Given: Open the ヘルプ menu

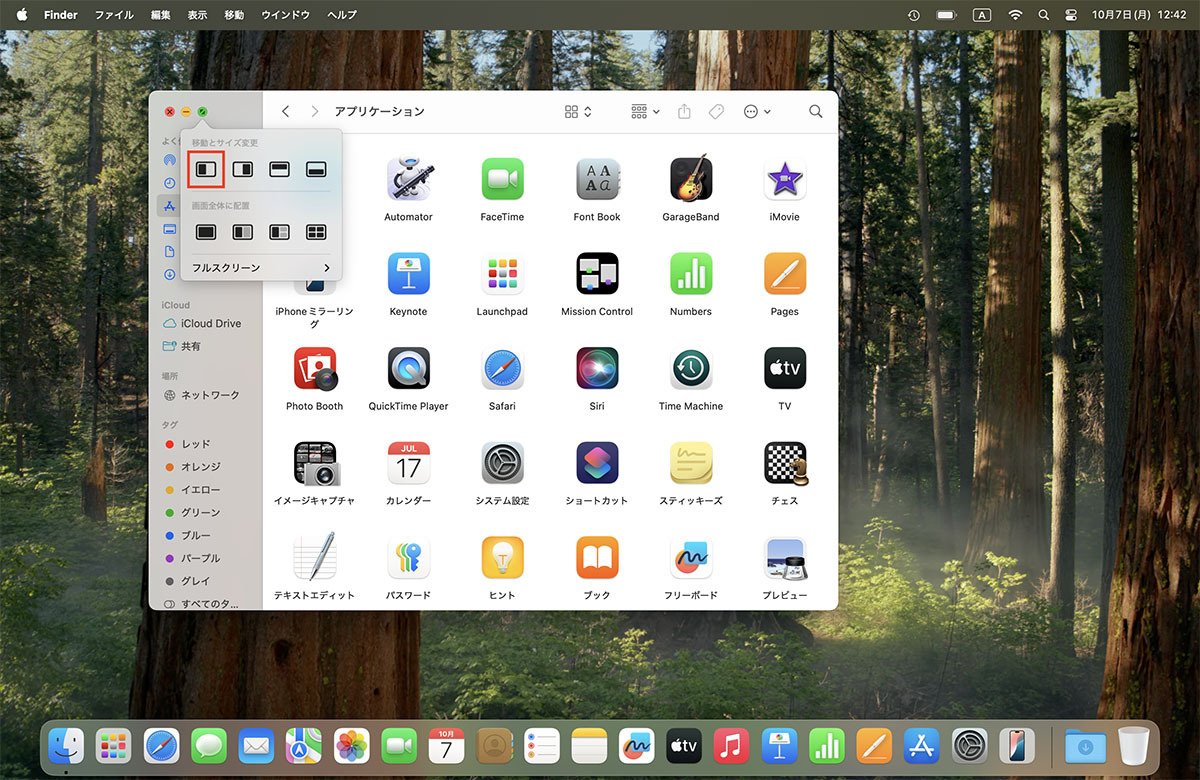Looking at the screenshot, I should pyautogui.click(x=342, y=15).
